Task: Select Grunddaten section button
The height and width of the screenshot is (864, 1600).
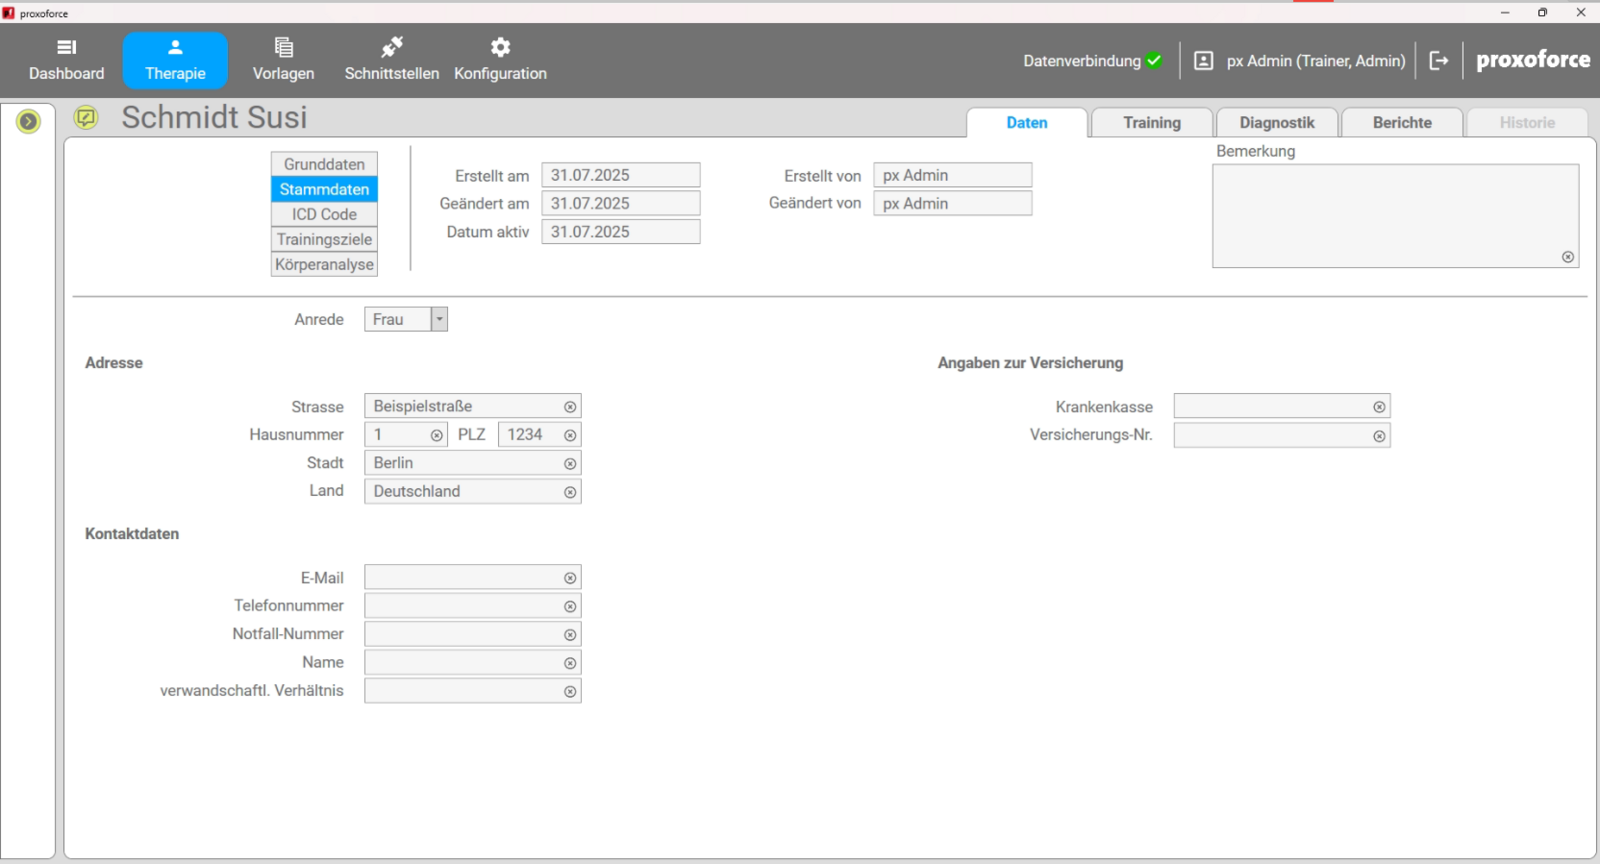Action: (x=324, y=164)
